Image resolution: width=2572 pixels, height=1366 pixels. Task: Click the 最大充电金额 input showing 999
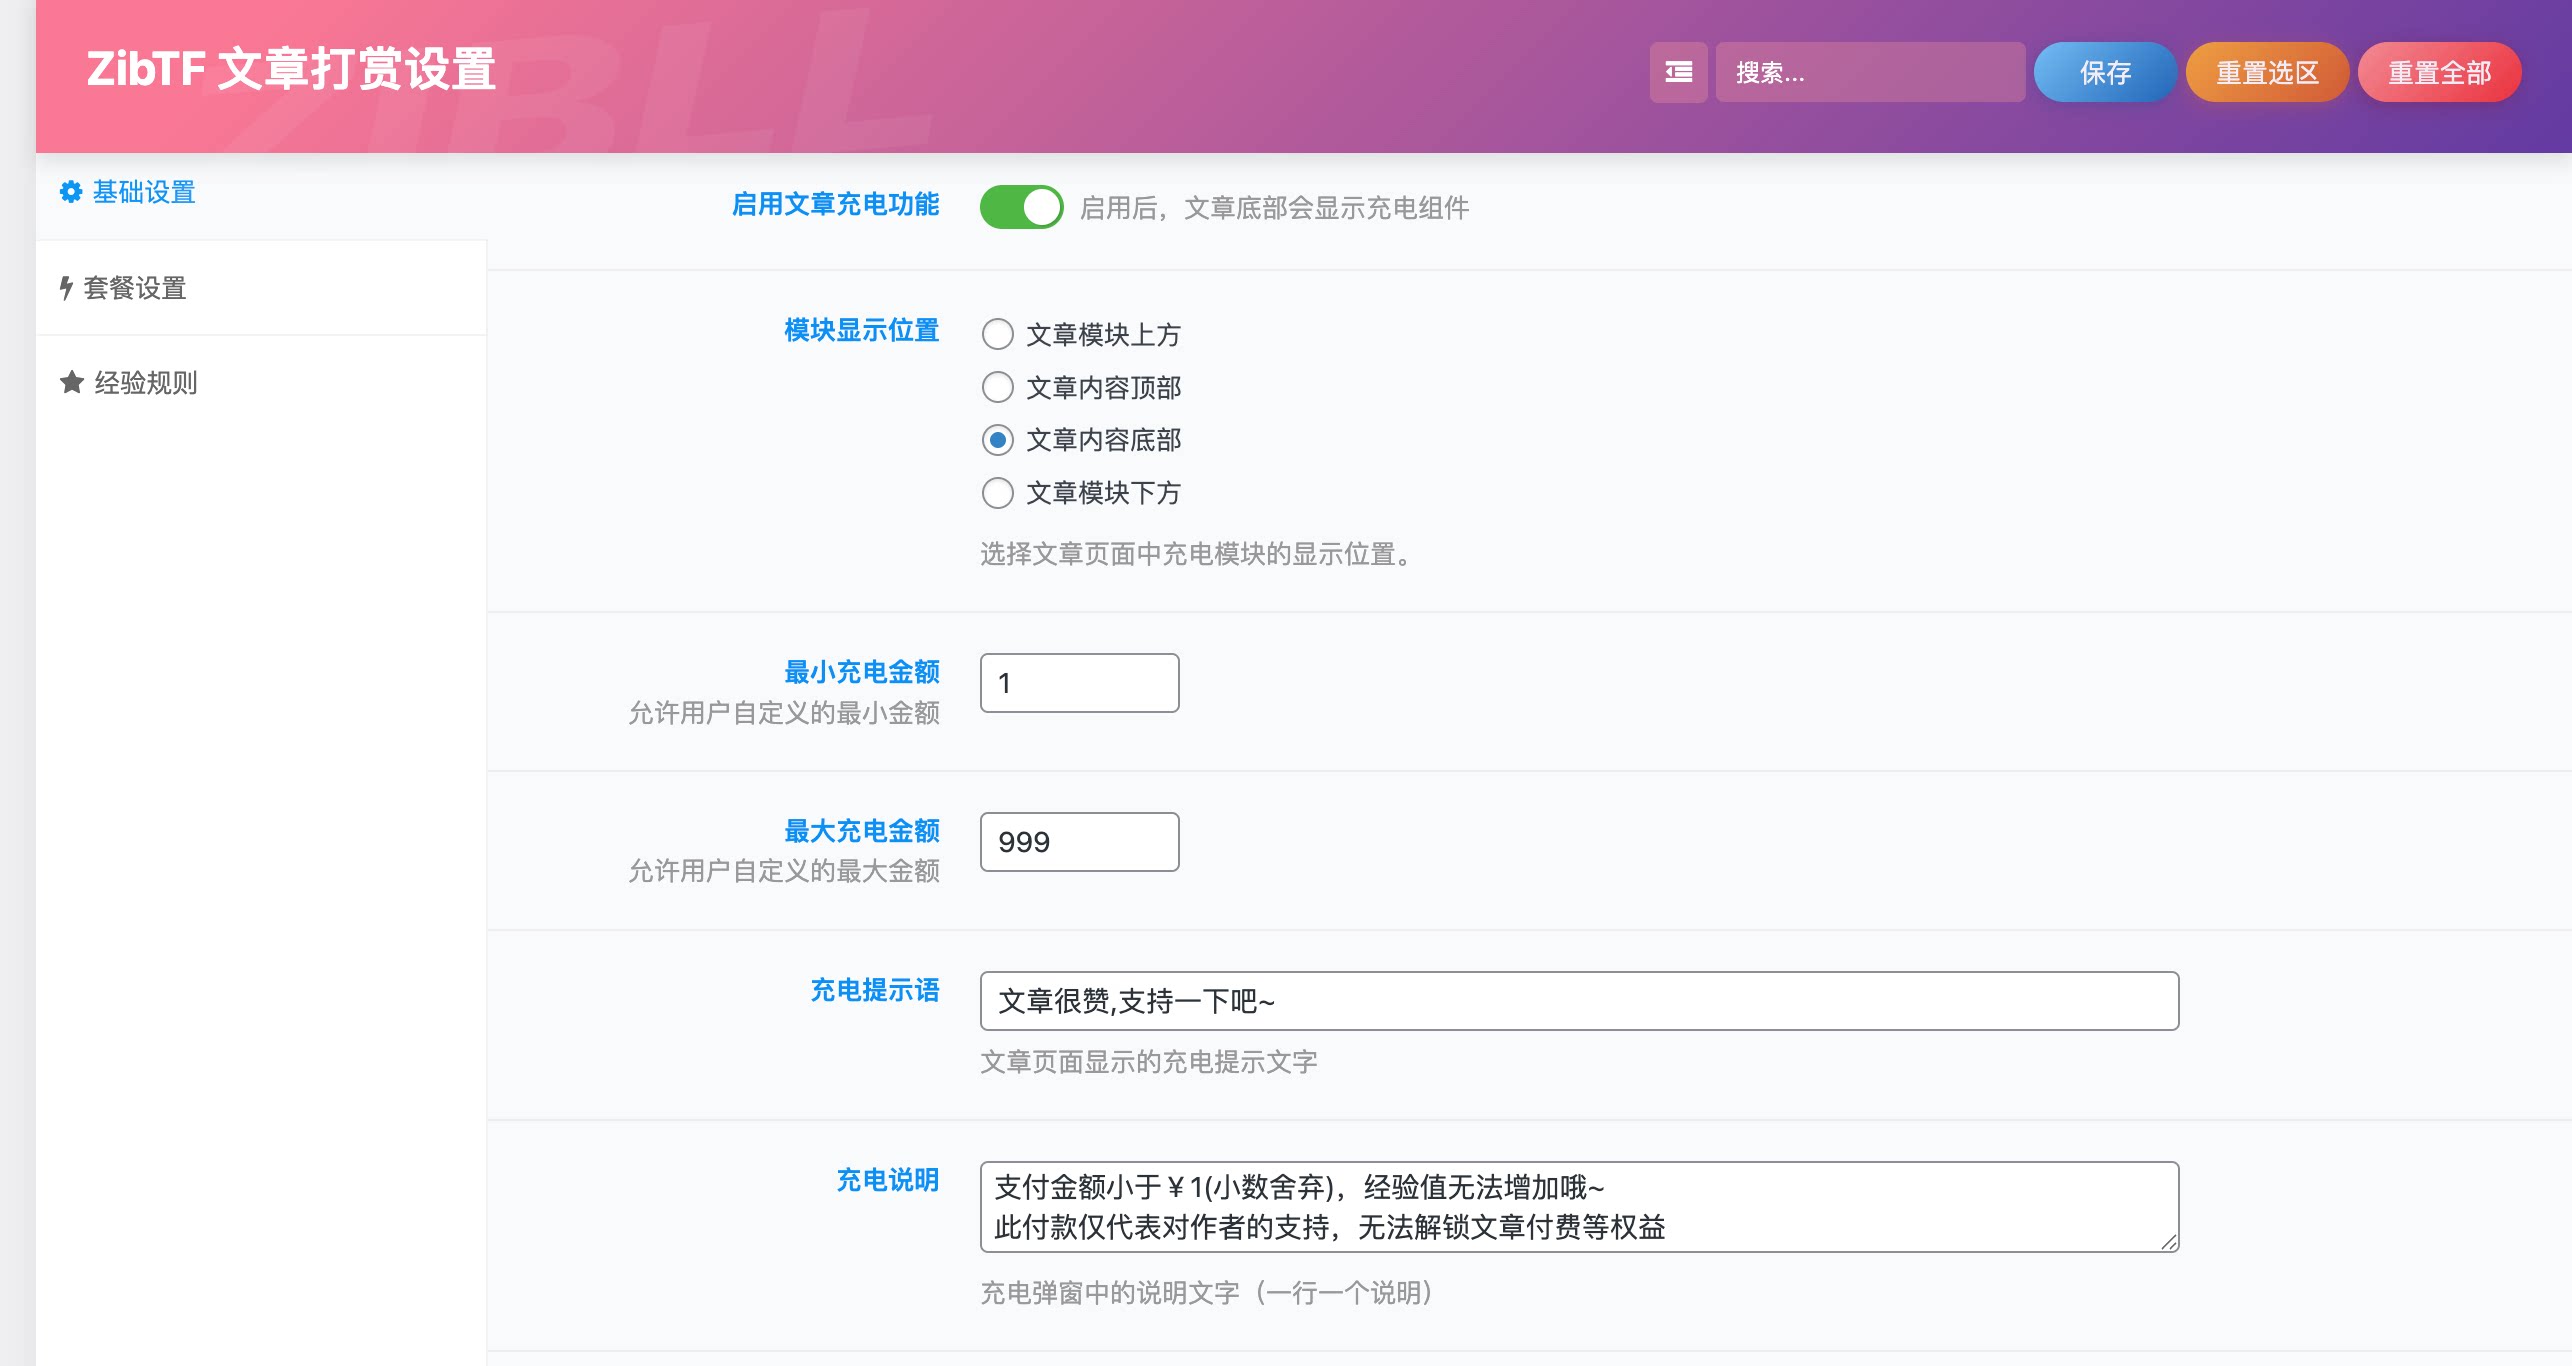1078,841
